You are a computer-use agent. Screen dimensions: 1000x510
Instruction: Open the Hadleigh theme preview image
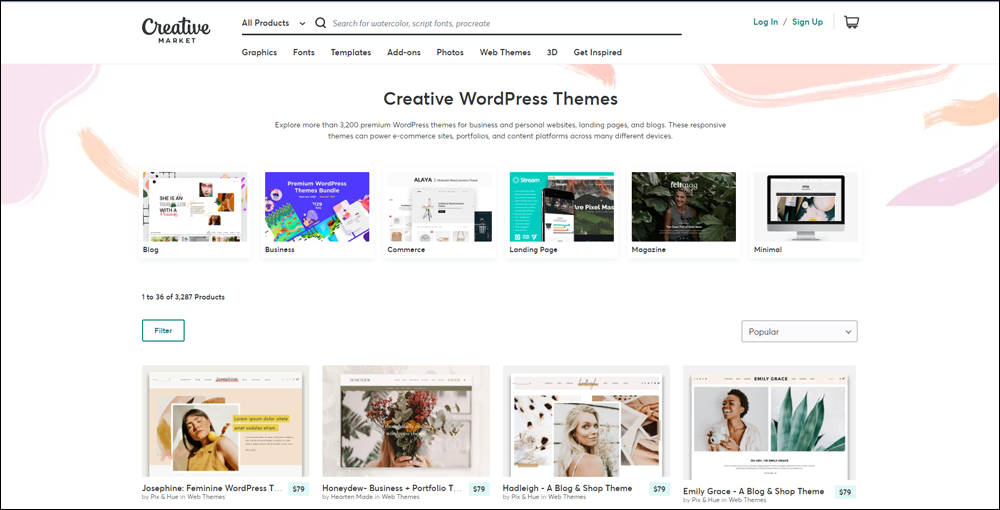click(x=587, y=421)
